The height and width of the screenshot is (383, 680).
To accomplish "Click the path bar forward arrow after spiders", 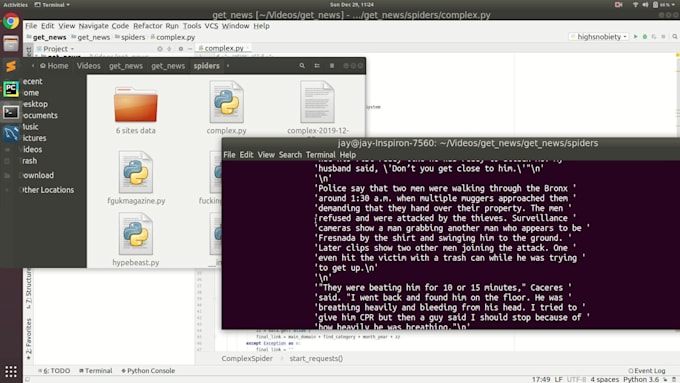I will tap(228, 65).
